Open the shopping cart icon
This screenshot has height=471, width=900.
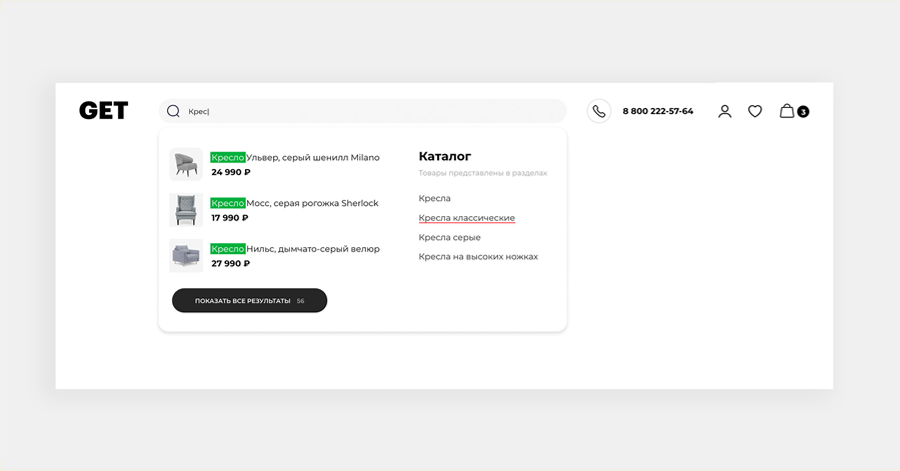(787, 111)
